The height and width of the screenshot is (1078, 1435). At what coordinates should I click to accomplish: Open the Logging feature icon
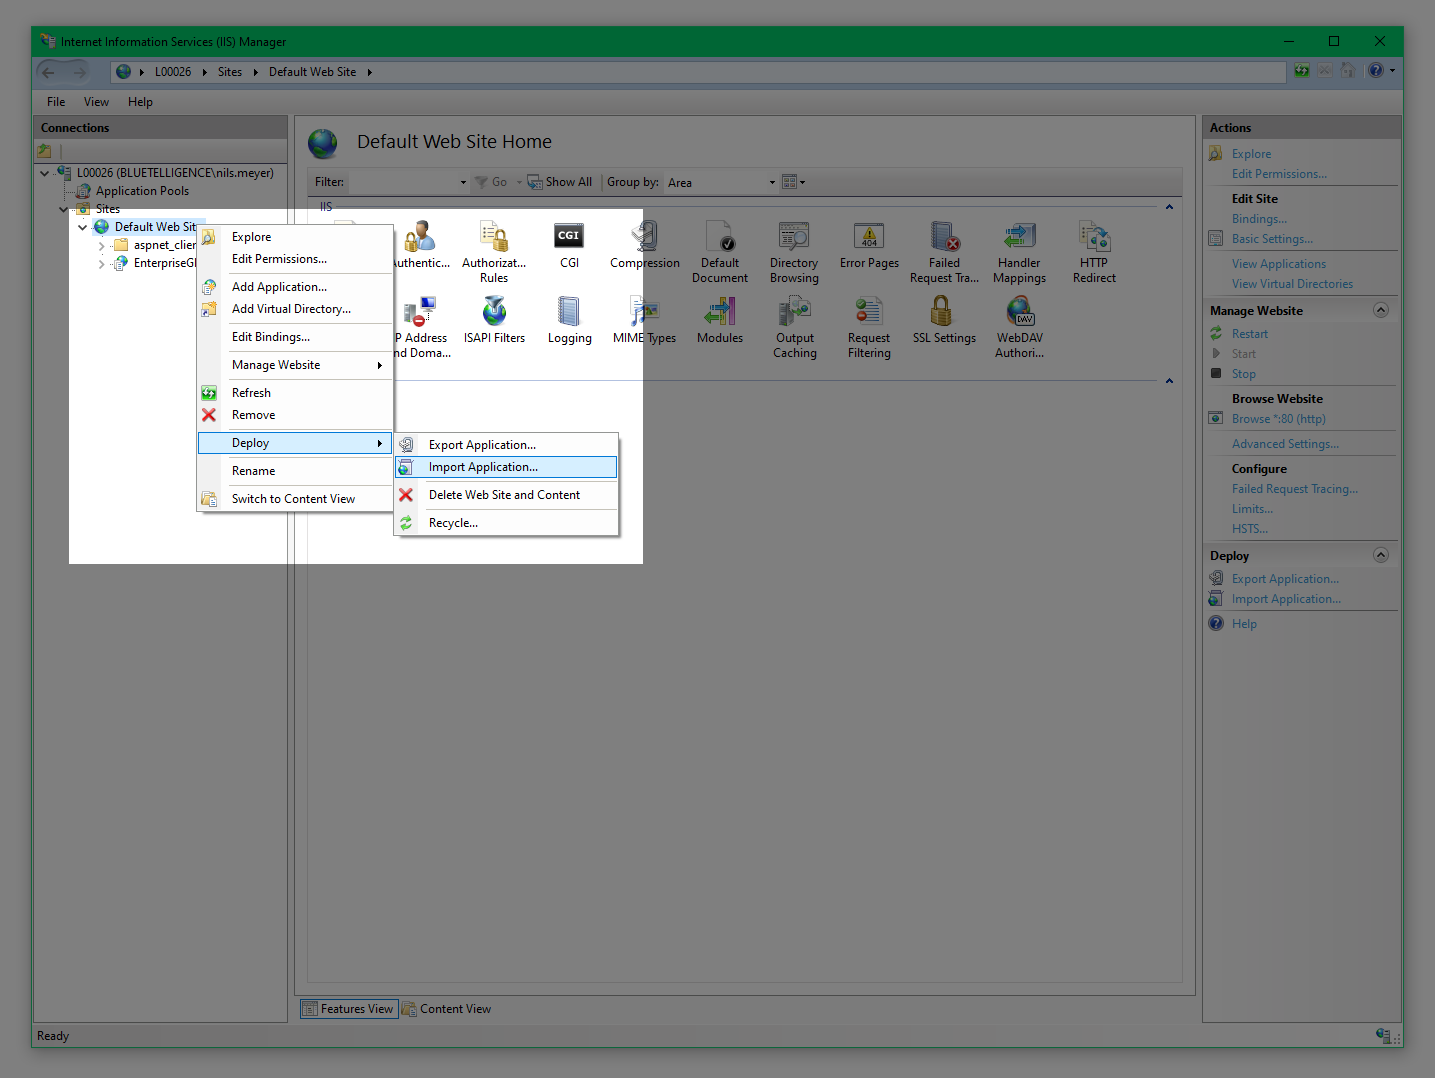point(569,320)
